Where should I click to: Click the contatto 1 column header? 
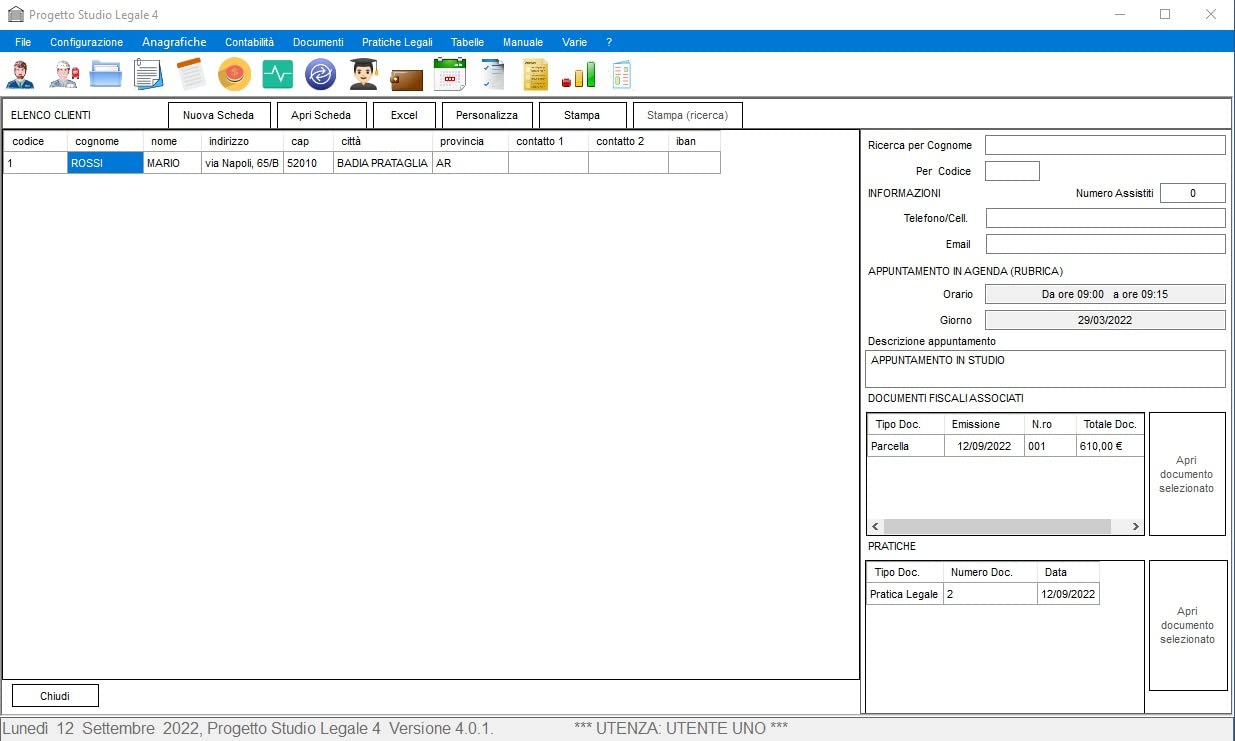tap(549, 141)
